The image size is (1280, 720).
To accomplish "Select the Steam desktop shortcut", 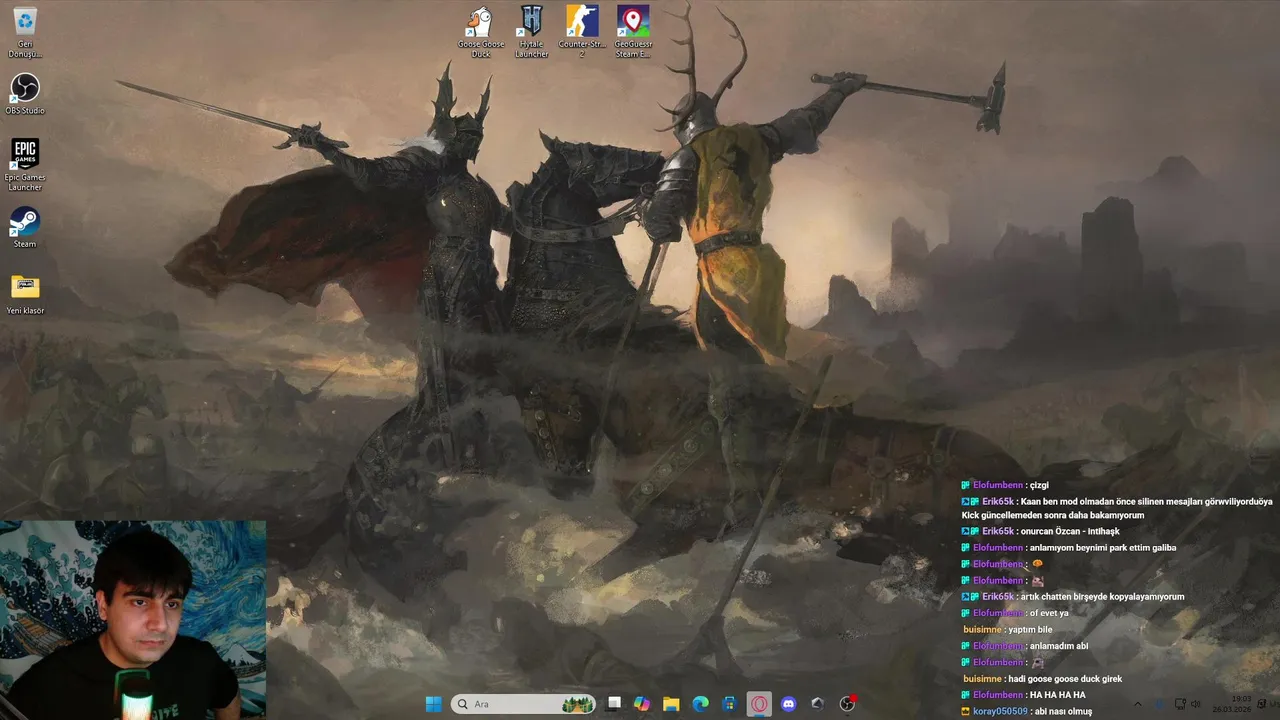I will pyautogui.click(x=25, y=227).
